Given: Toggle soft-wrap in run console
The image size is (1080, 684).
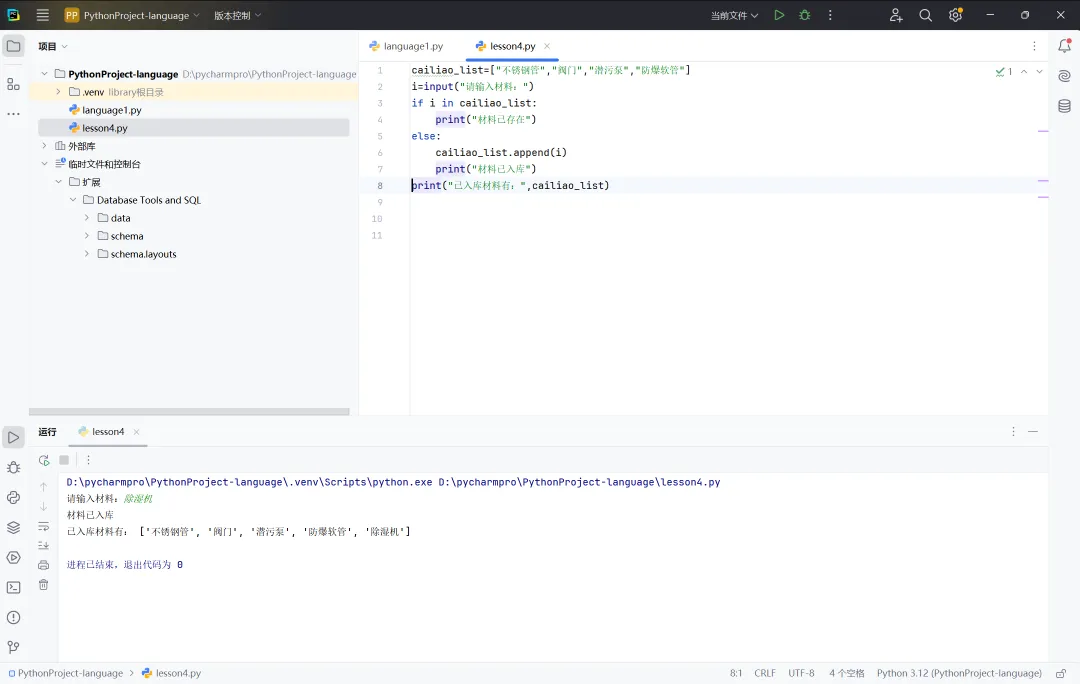Looking at the screenshot, I should (43, 526).
